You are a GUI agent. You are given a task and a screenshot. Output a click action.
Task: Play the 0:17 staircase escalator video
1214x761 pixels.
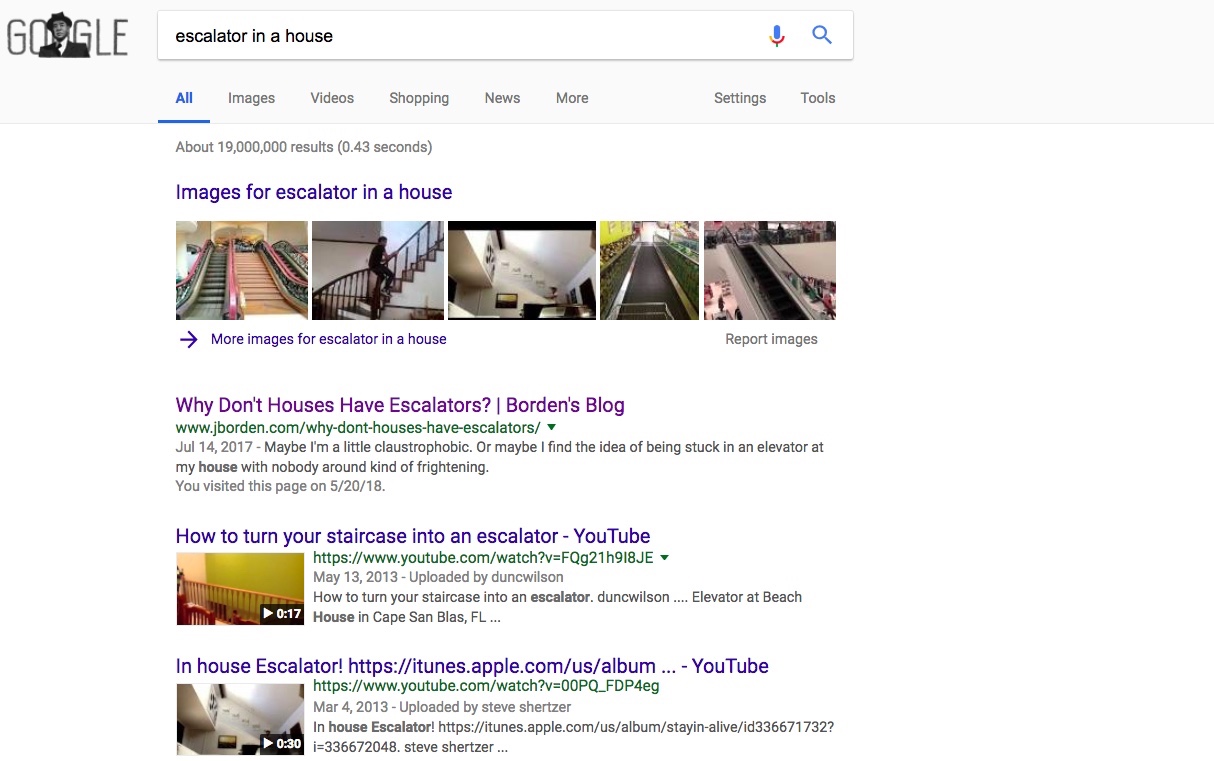pos(239,589)
